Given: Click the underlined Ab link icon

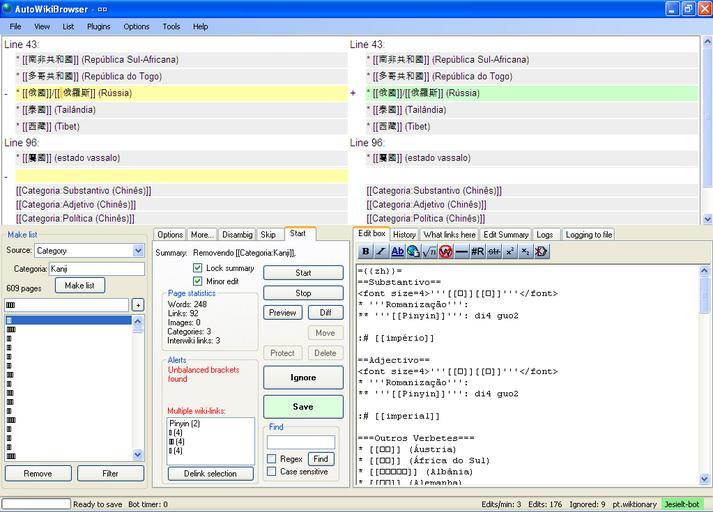Looking at the screenshot, I should pyautogui.click(x=398, y=252).
